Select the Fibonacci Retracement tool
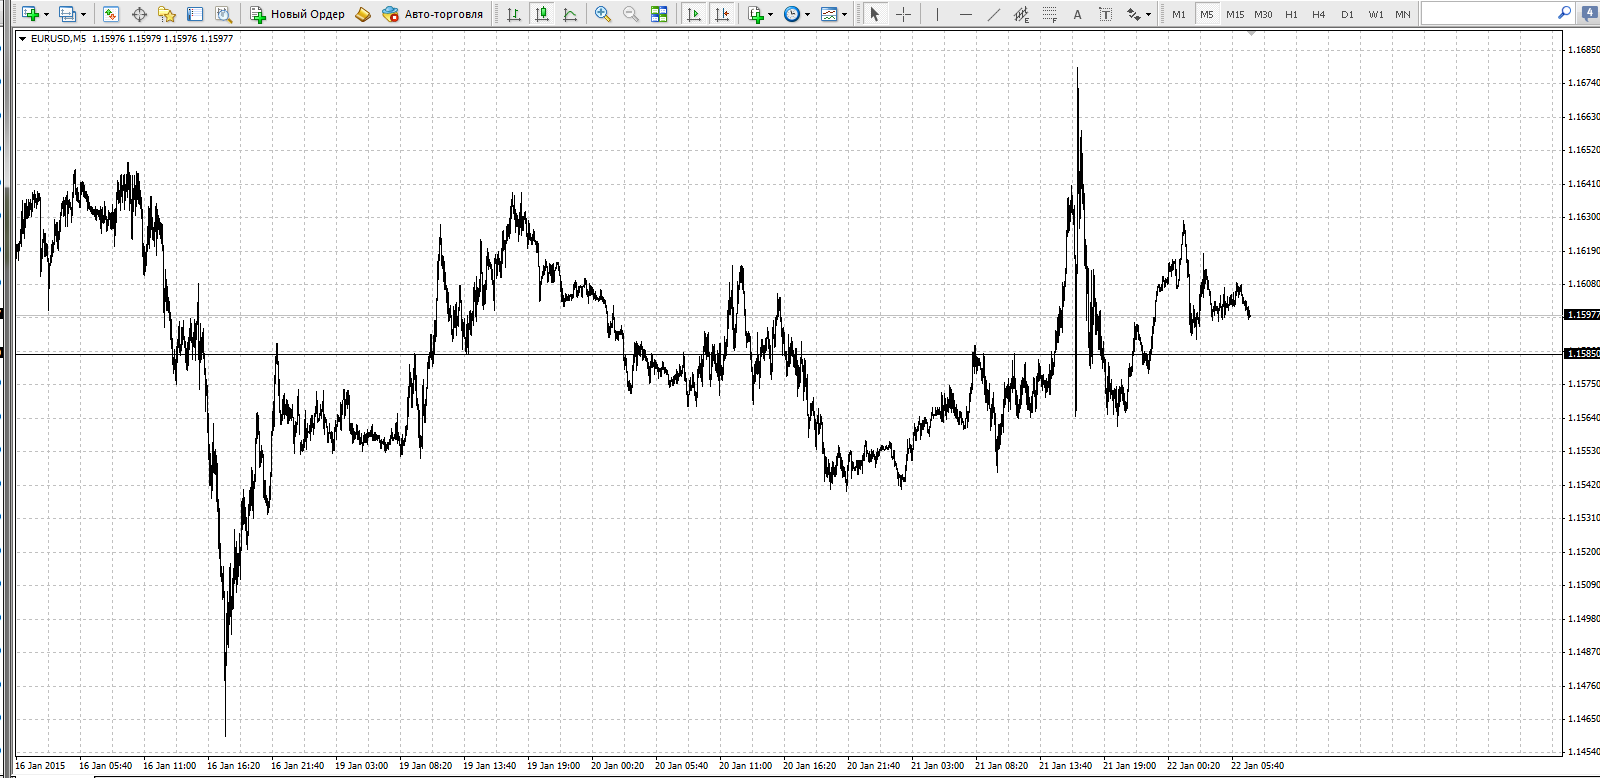Viewport: 1600px width, 778px height. pyautogui.click(x=1049, y=14)
